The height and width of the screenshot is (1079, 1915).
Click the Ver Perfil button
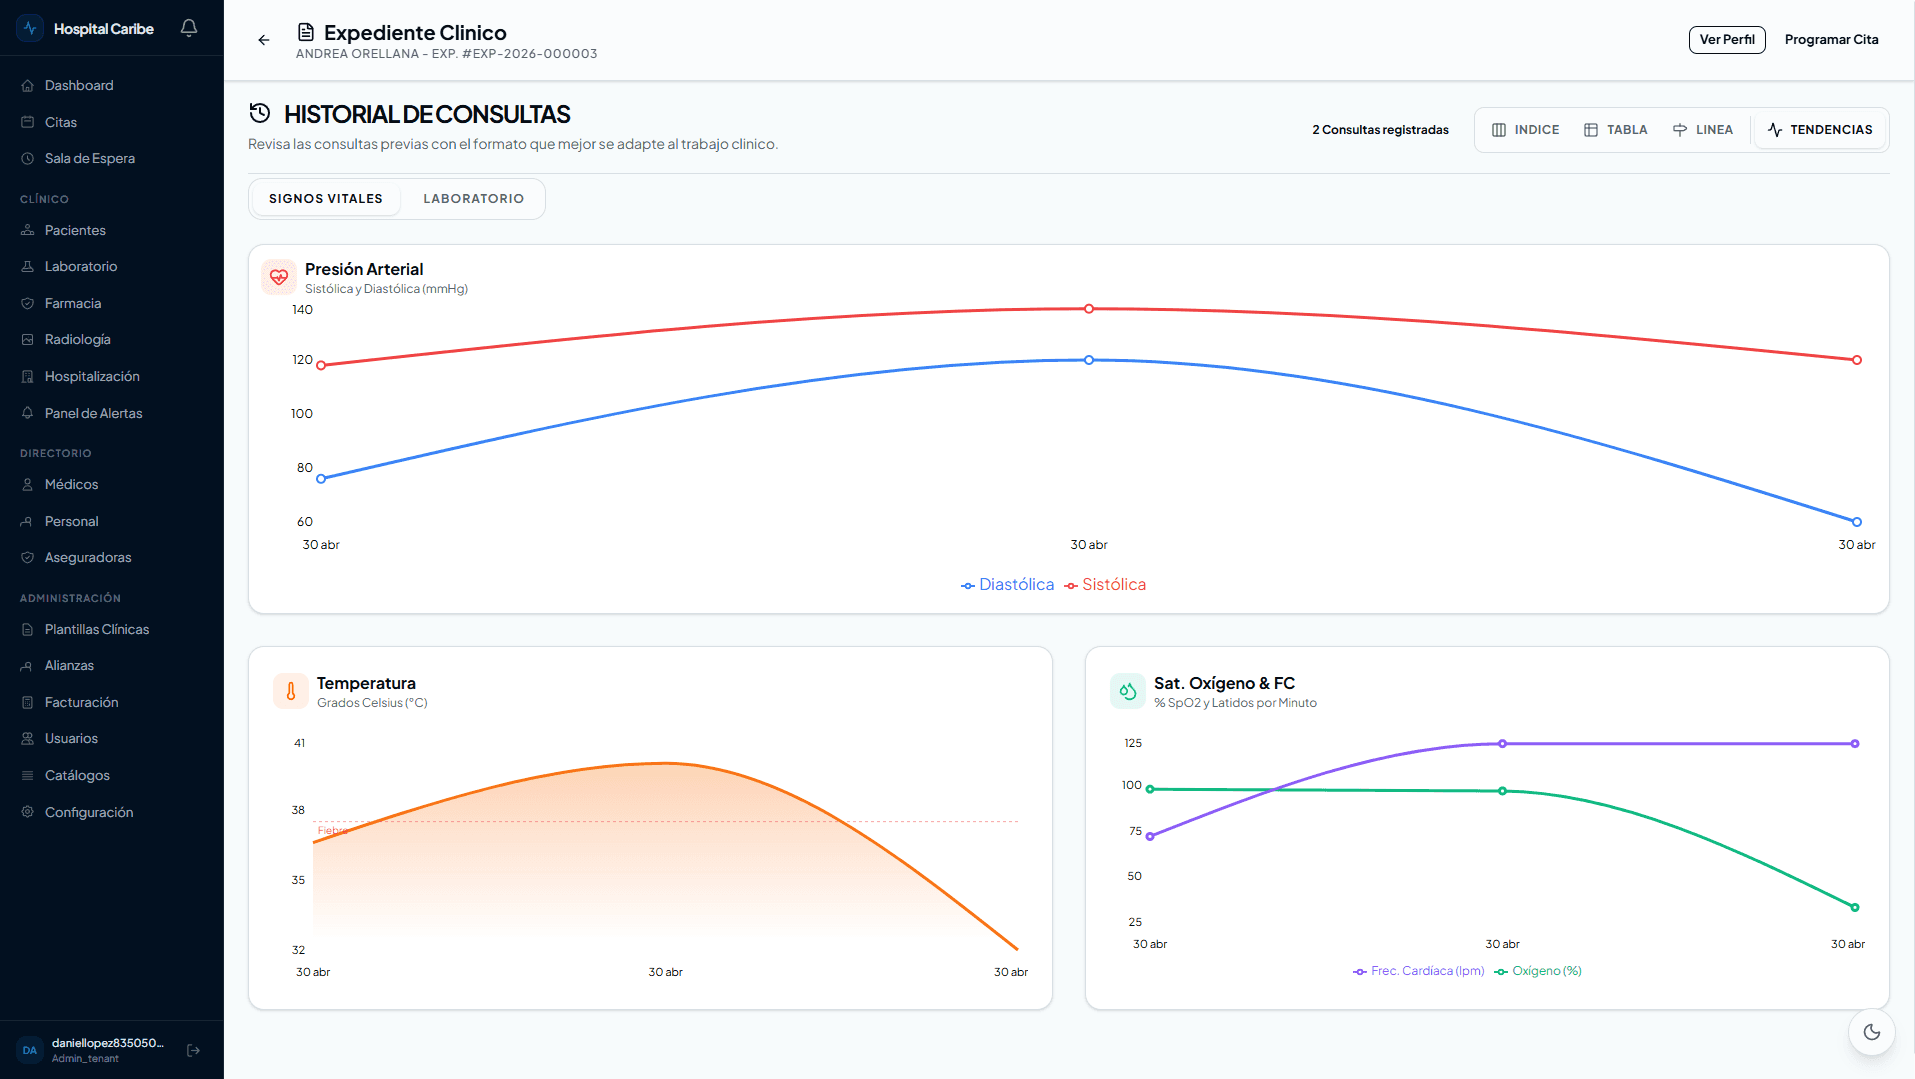pos(1727,40)
